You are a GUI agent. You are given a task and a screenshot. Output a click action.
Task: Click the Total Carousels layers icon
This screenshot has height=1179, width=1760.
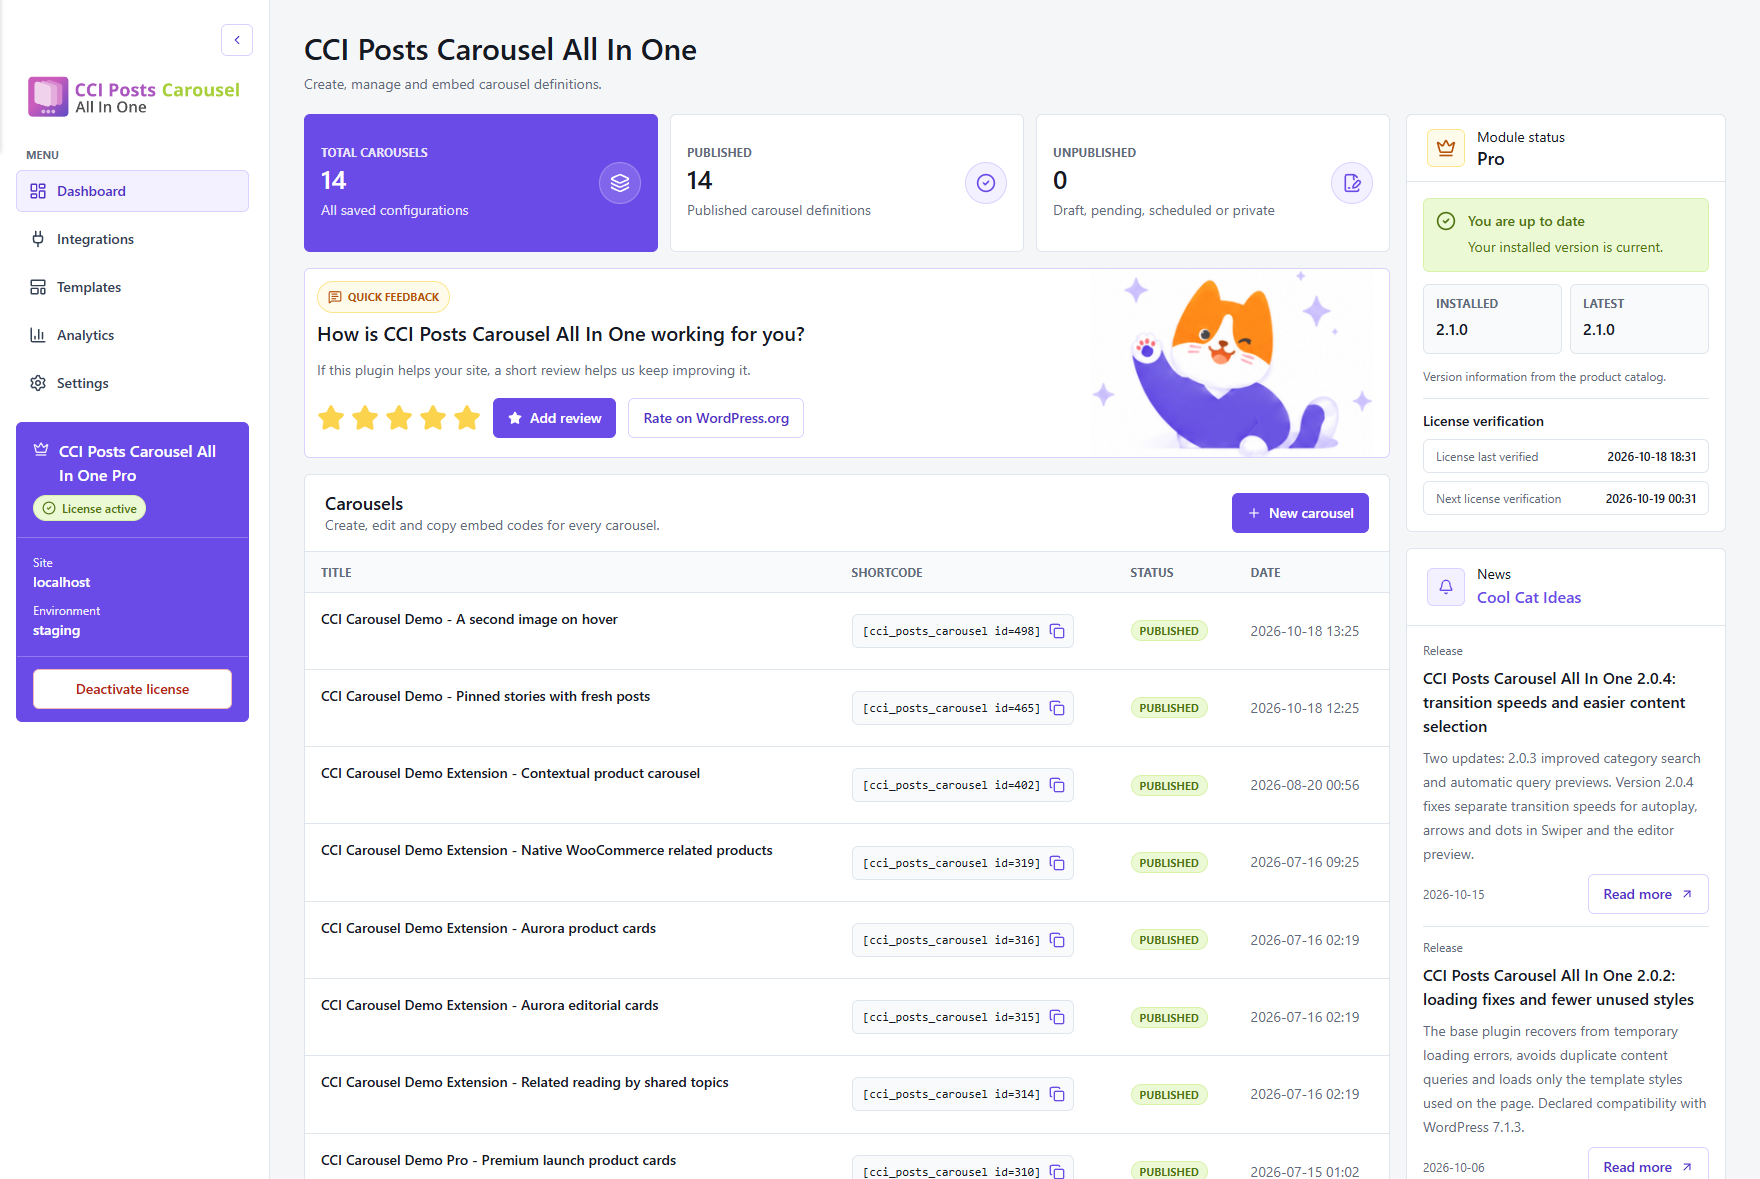(x=620, y=183)
